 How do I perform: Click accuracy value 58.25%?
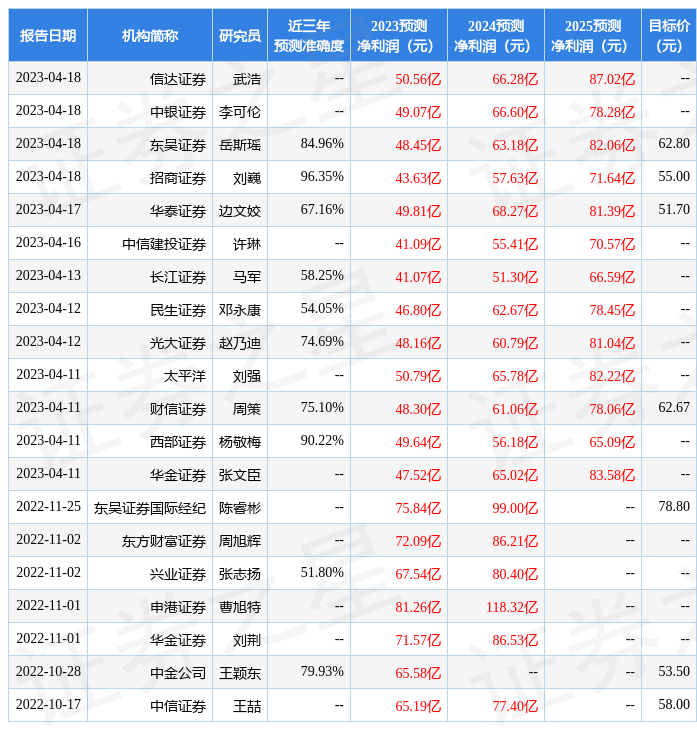point(322,276)
